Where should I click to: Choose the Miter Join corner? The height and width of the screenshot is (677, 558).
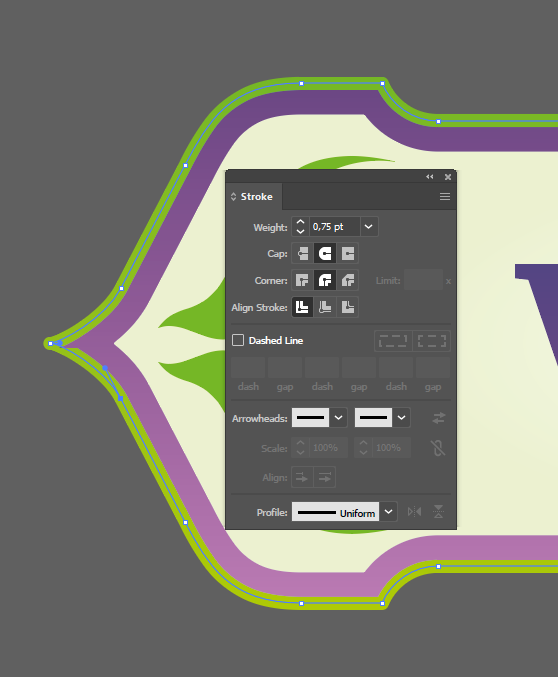pyautogui.click(x=302, y=281)
